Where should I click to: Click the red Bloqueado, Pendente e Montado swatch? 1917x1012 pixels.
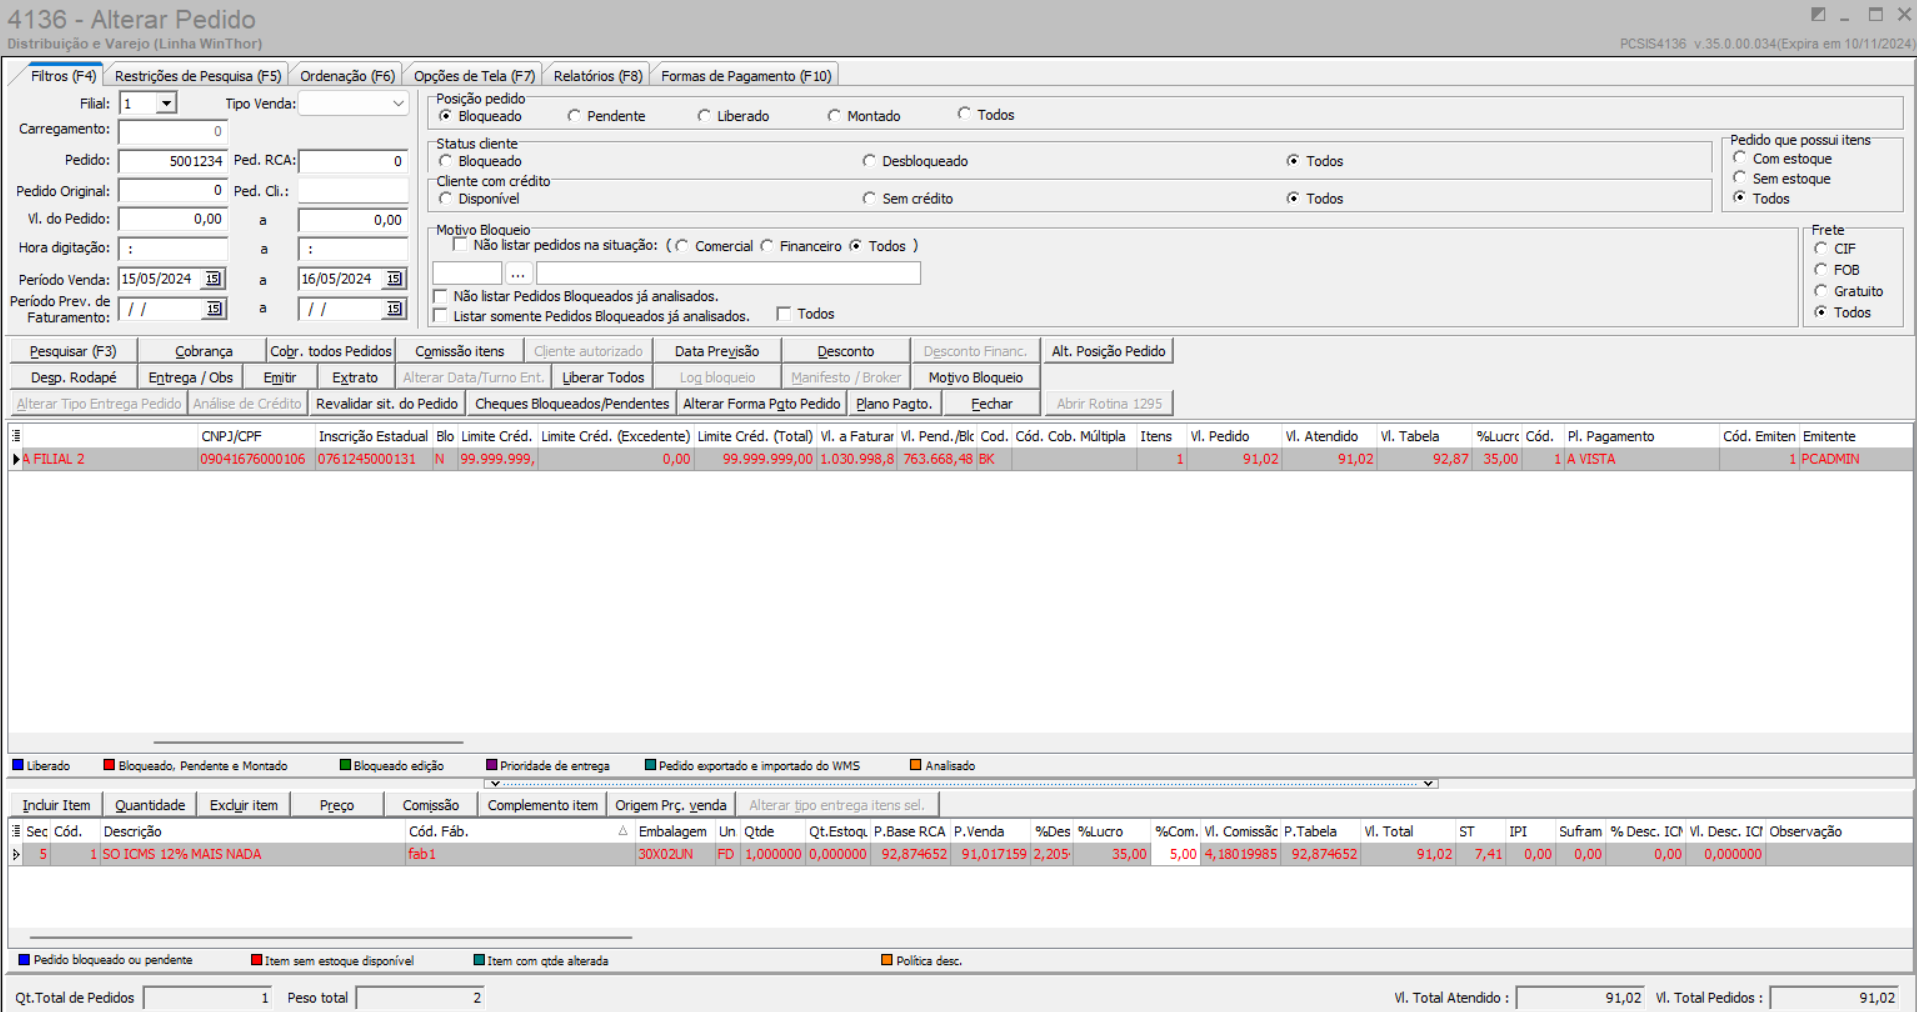(x=109, y=765)
